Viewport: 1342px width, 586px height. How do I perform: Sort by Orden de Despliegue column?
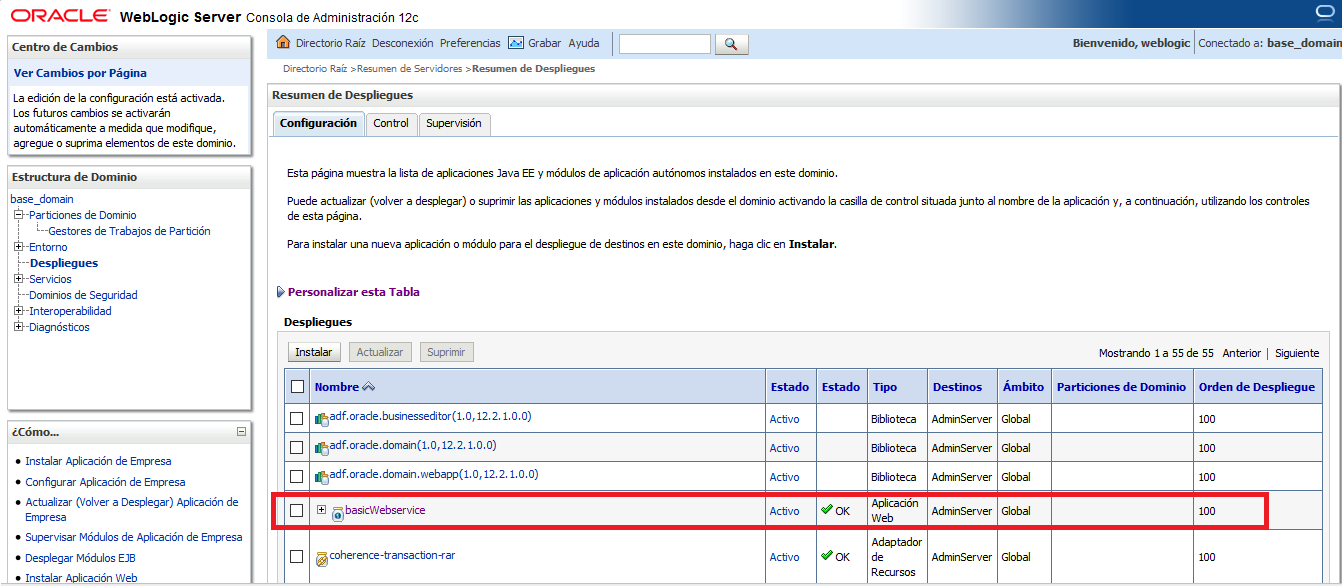1256,387
